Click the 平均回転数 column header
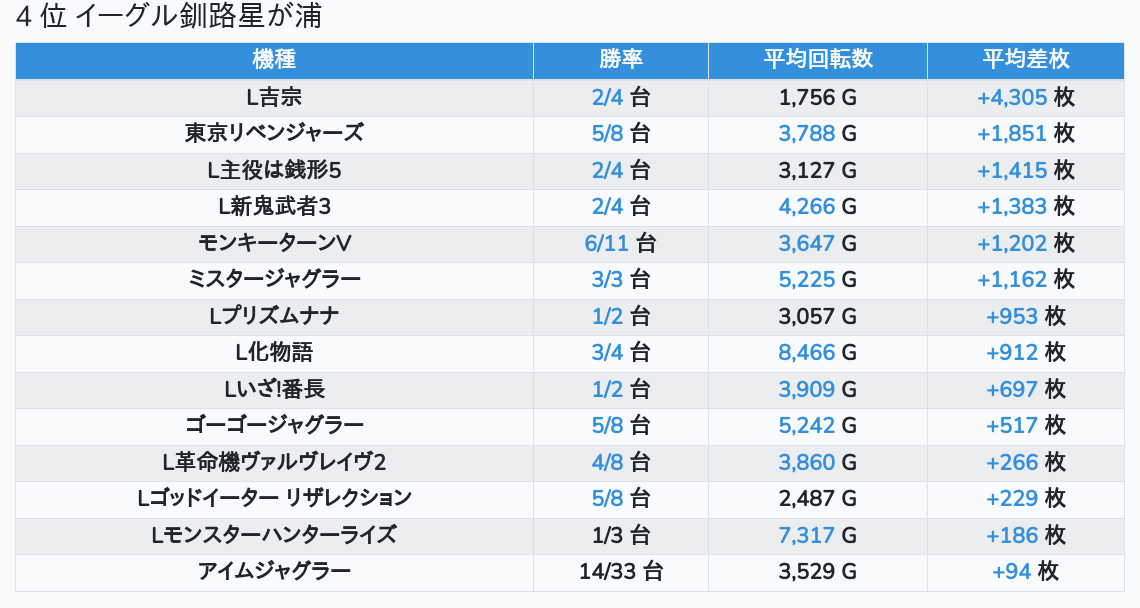The width and height of the screenshot is (1140, 608). tap(817, 60)
